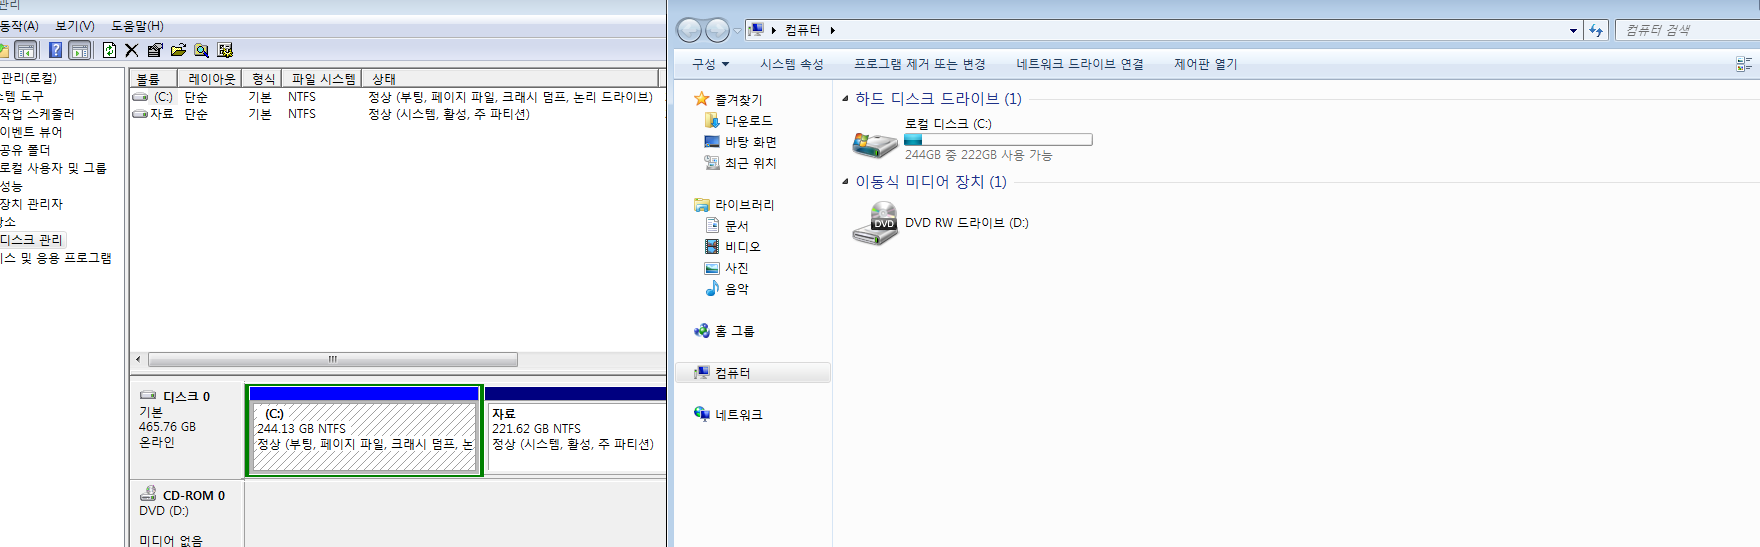Collapse the 이동식 미디어 장치 (1) group

pyautogui.click(x=845, y=181)
